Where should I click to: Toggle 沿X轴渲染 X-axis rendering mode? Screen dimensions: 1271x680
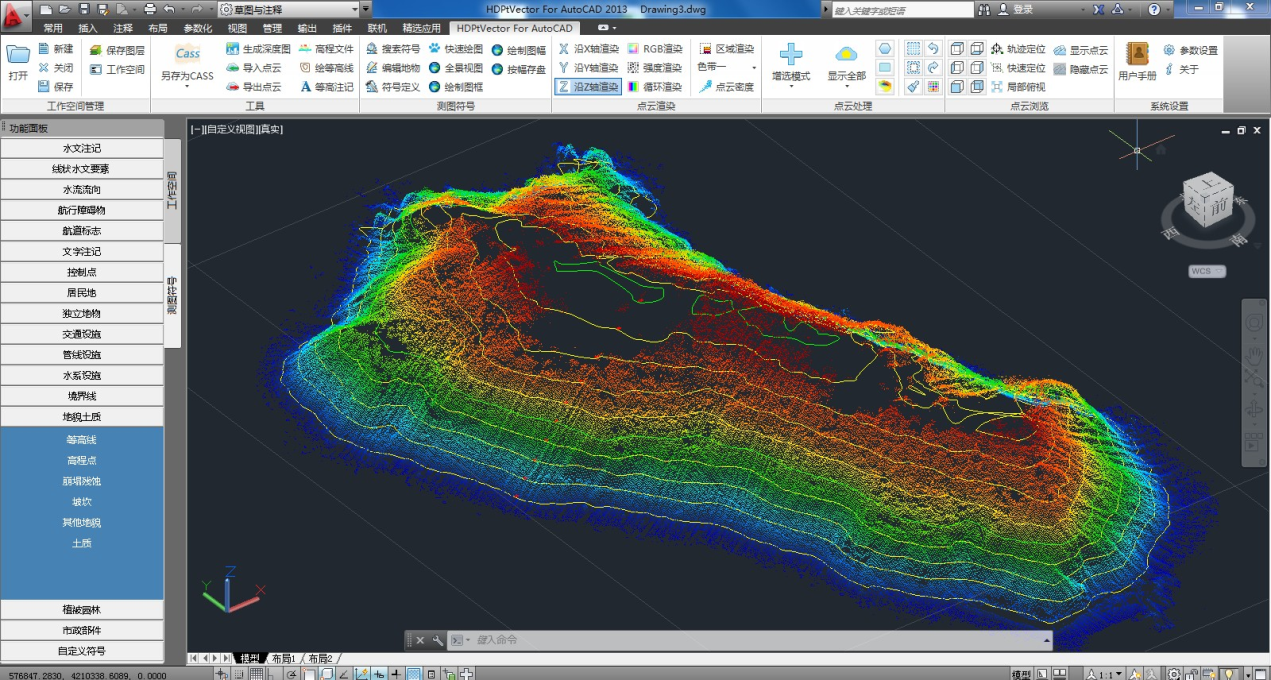588,48
